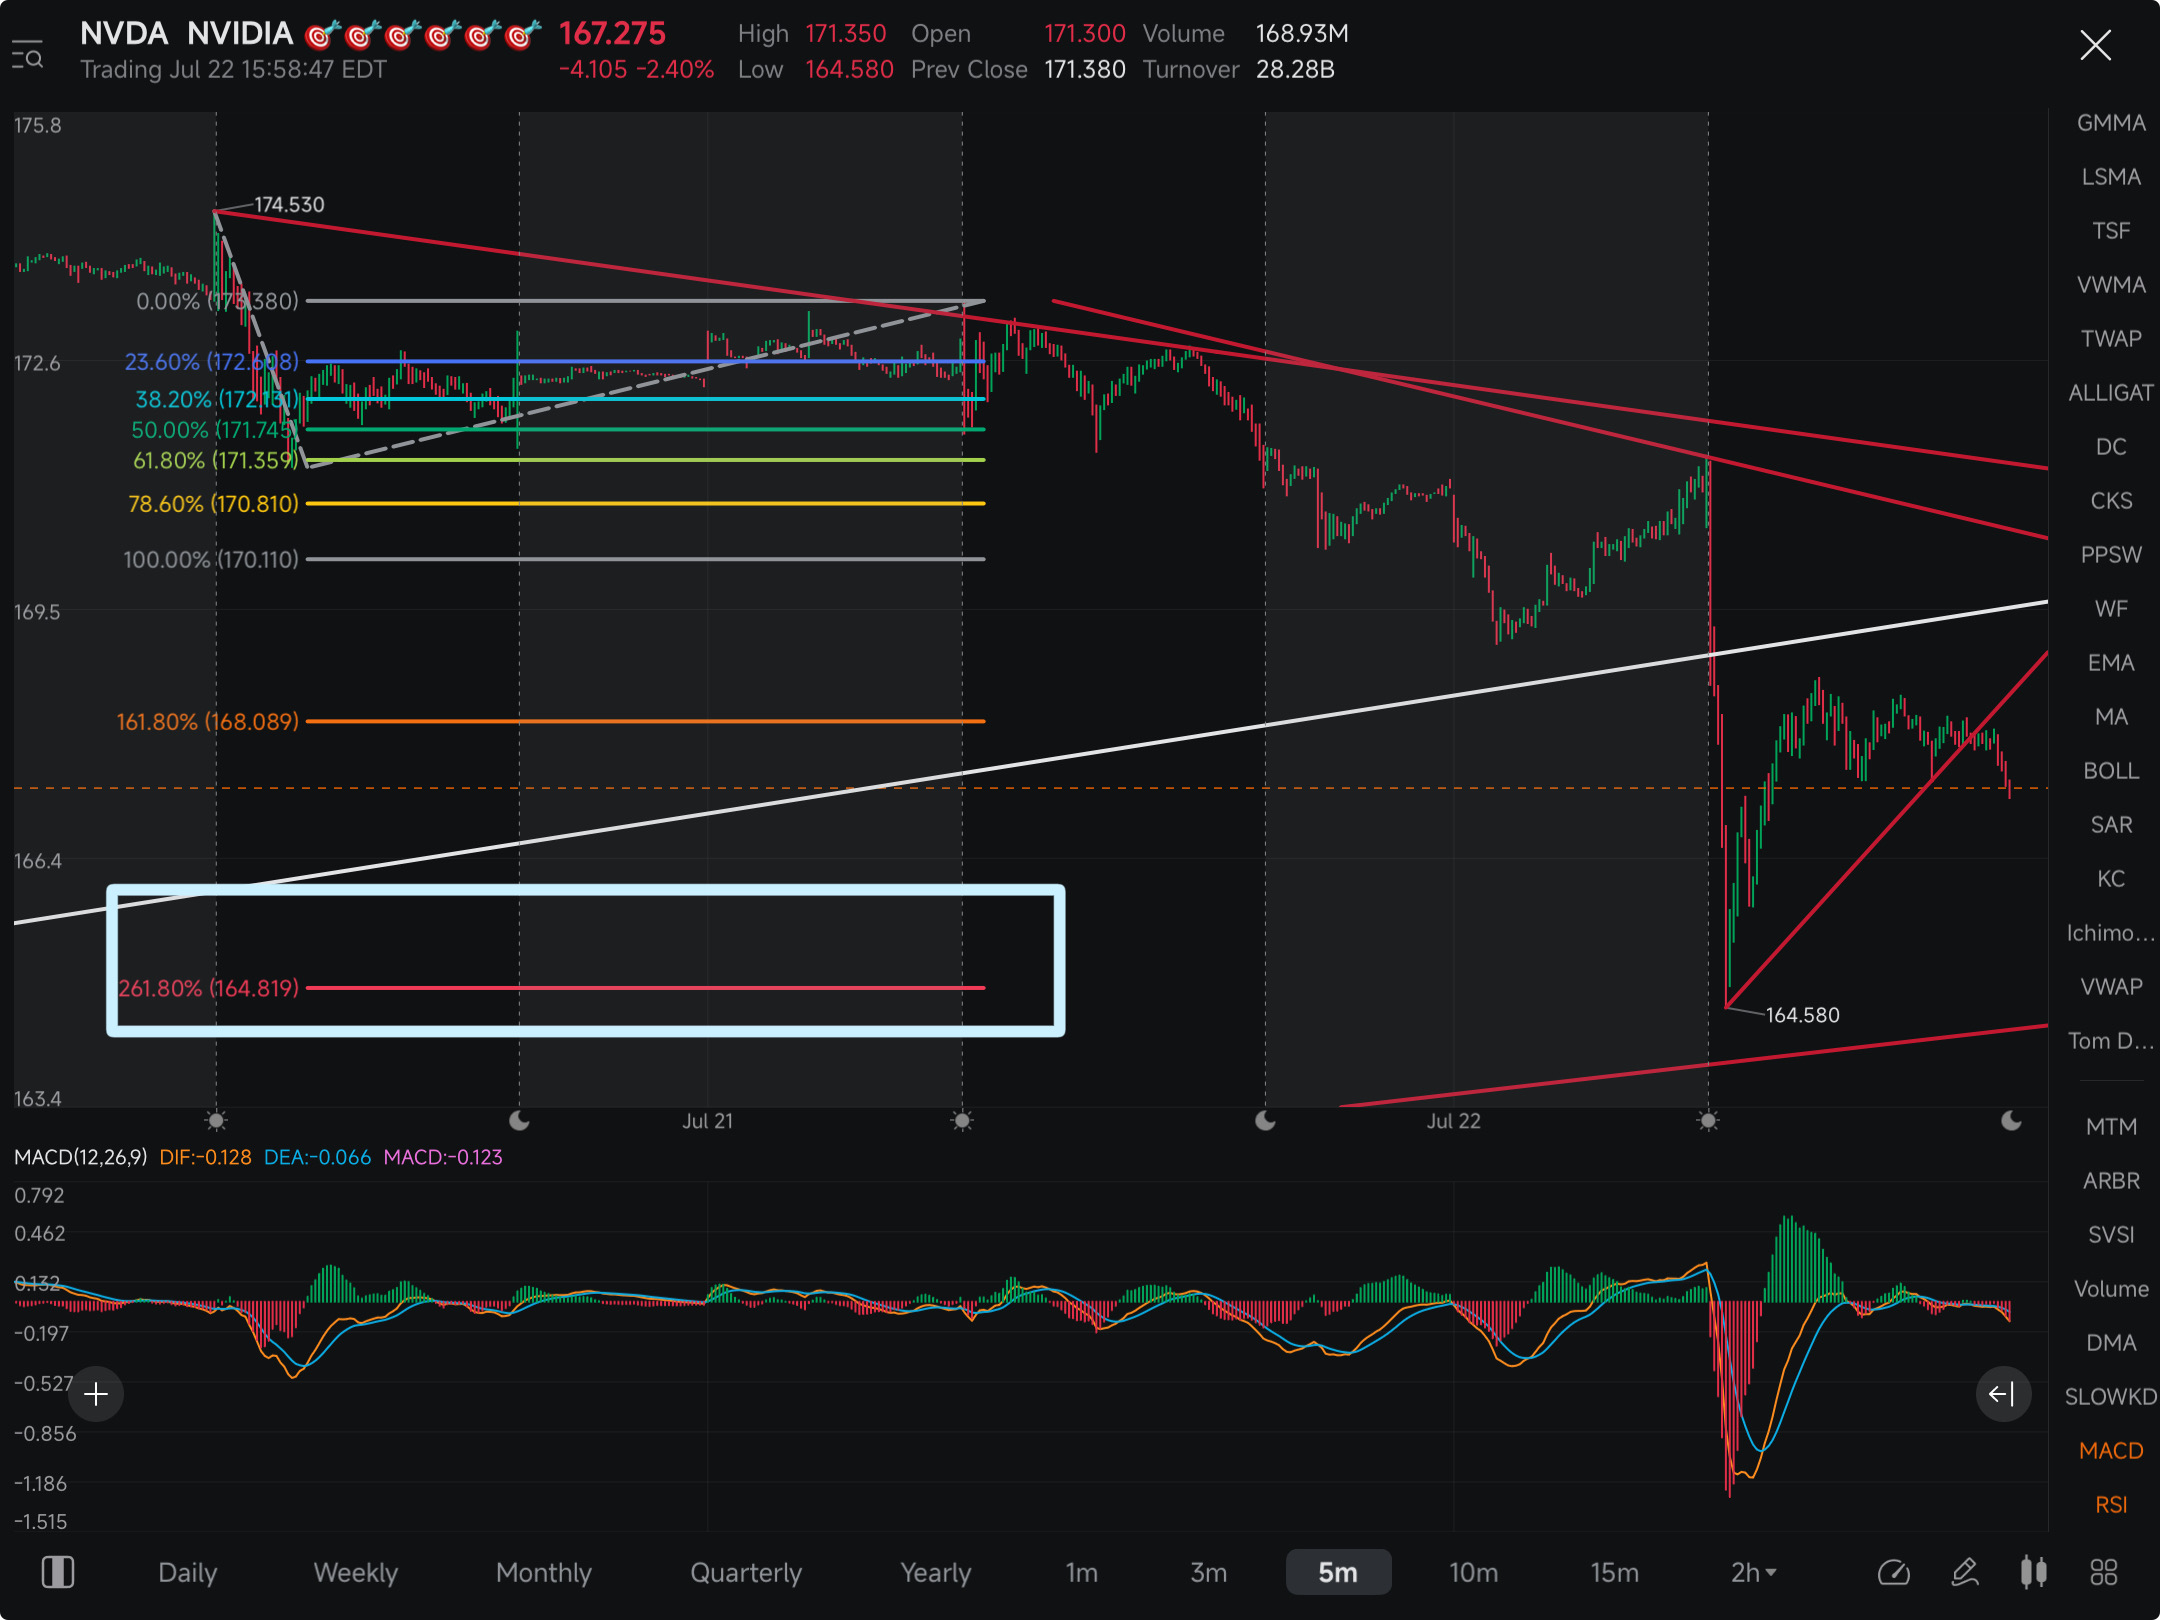2160x1620 pixels.
Task: Click the speedometer gauge icon
Action: 1894,1573
